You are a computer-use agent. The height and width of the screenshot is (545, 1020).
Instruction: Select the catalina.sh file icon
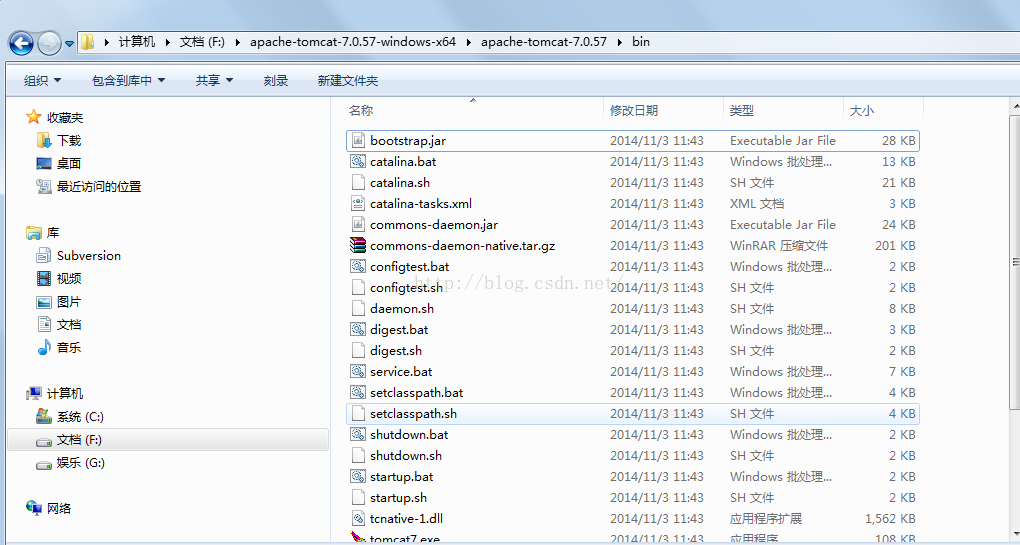(x=358, y=182)
